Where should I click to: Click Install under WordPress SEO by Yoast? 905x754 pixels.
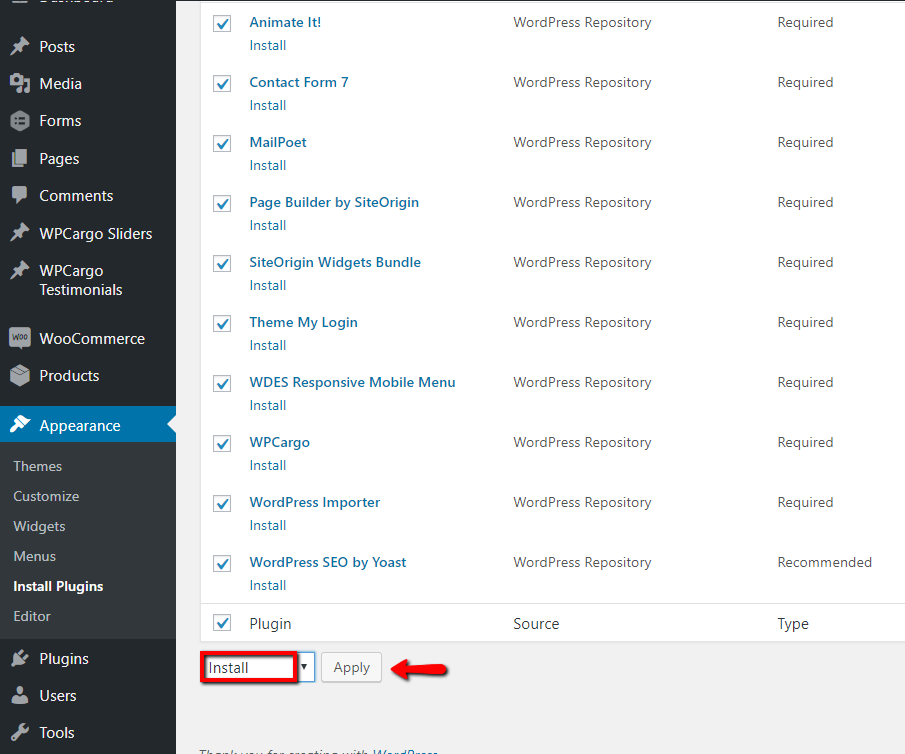coord(268,586)
